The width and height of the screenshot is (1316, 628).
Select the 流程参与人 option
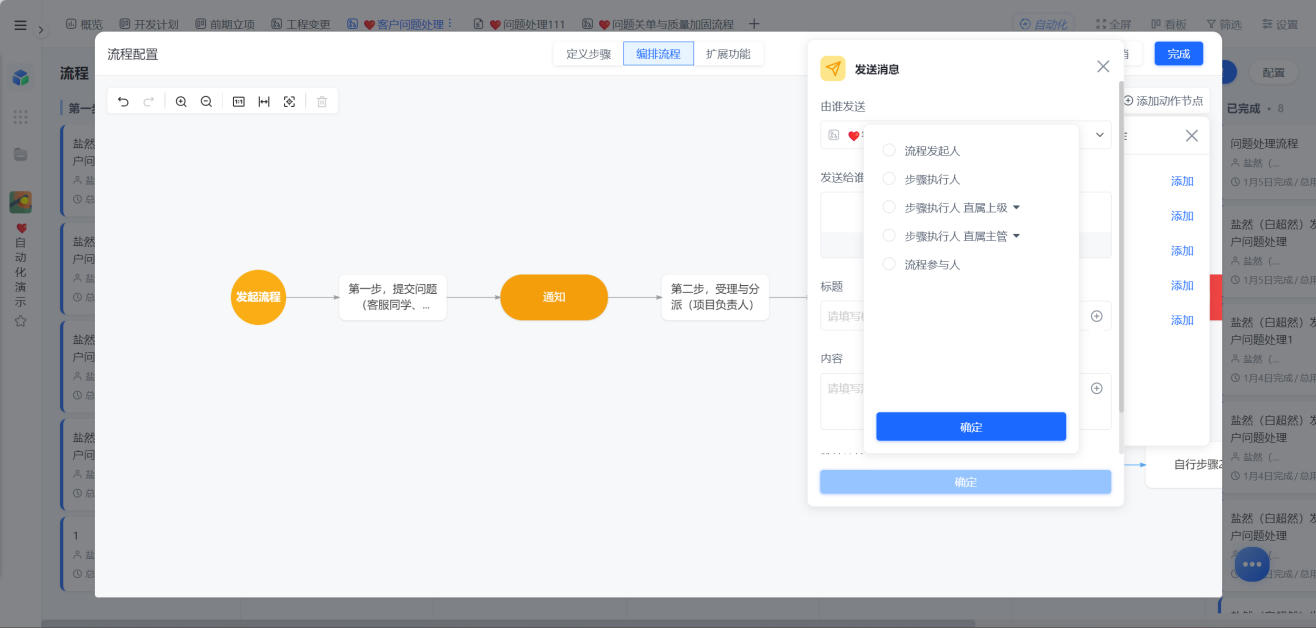tap(921, 265)
